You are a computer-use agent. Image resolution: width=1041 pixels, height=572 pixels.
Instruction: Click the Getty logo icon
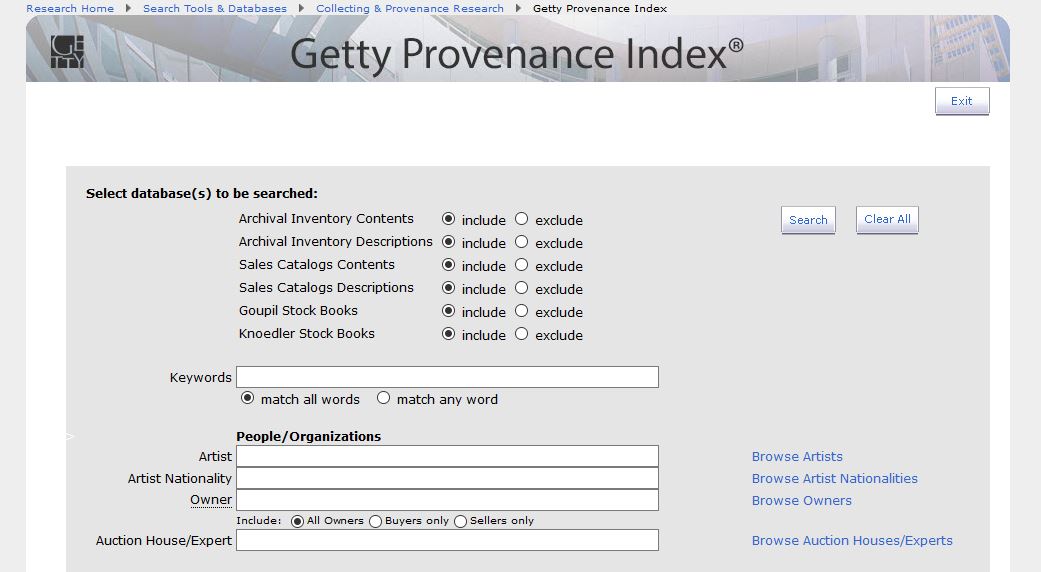(67, 52)
